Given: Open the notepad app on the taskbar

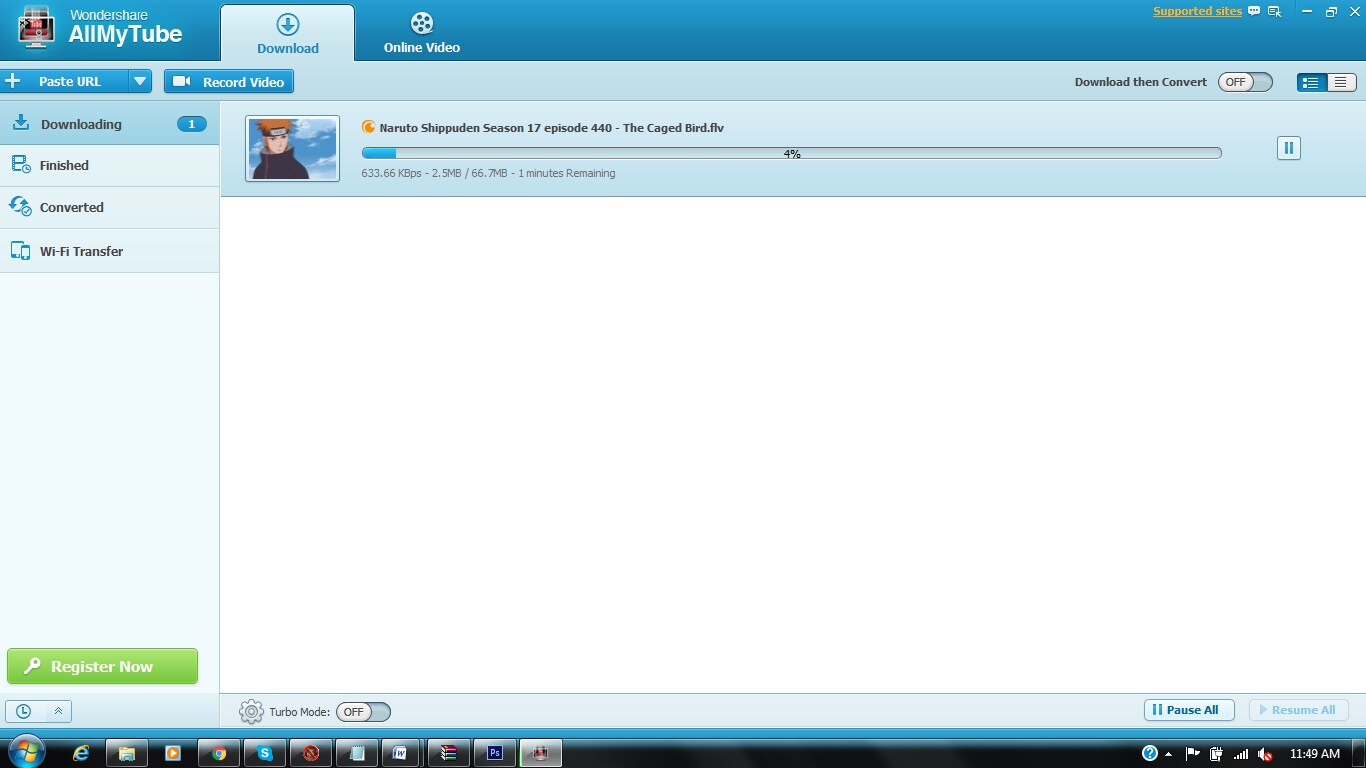Looking at the screenshot, I should point(357,753).
